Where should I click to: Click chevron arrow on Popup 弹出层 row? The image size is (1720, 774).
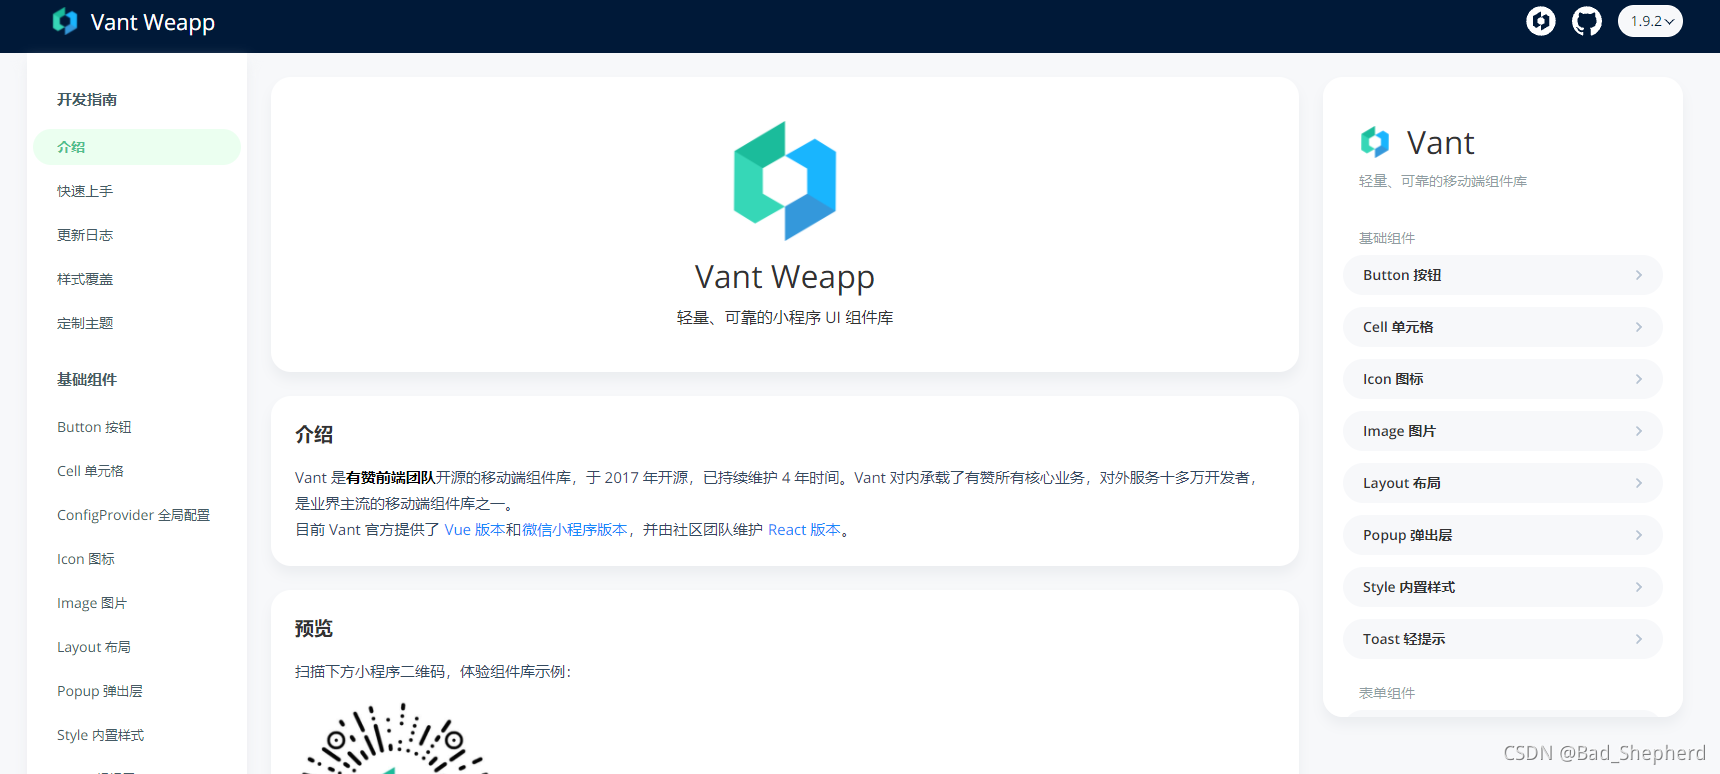1638,535
